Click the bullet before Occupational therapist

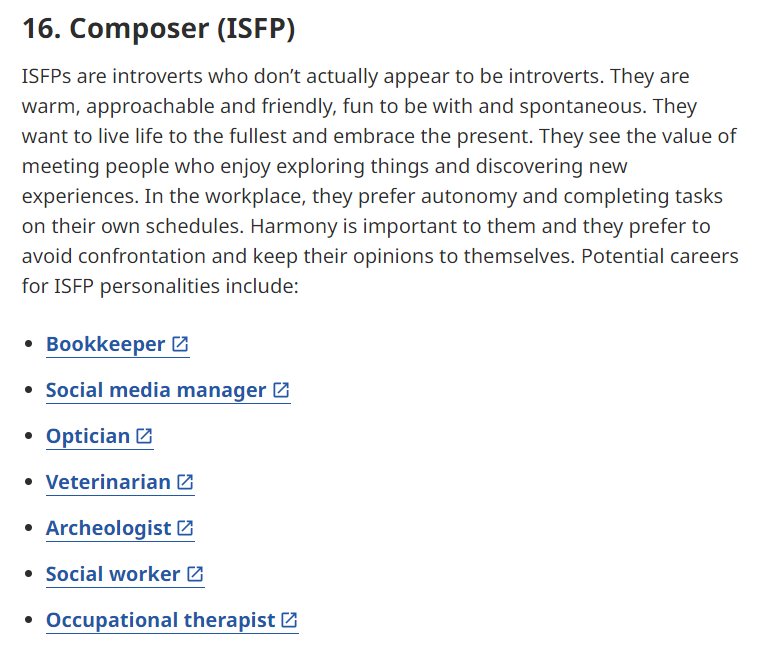29,620
